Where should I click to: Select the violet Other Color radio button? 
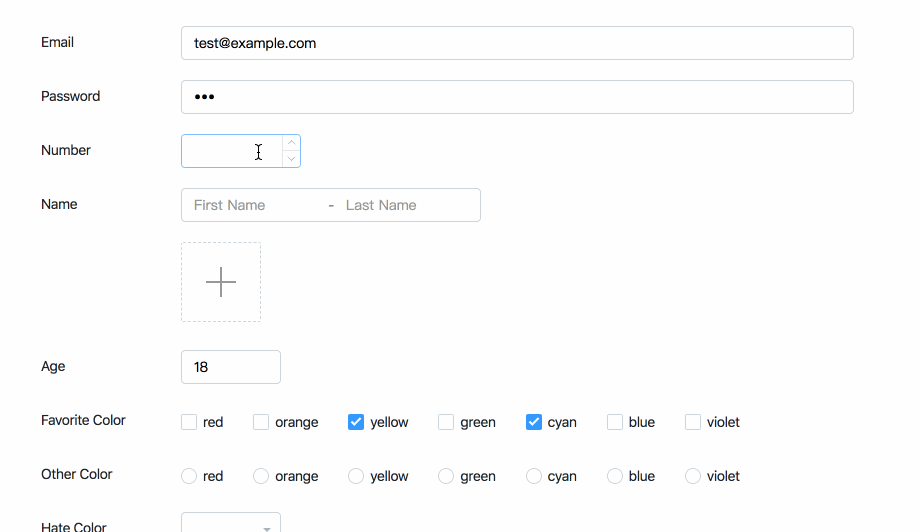[x=693, y=476]
